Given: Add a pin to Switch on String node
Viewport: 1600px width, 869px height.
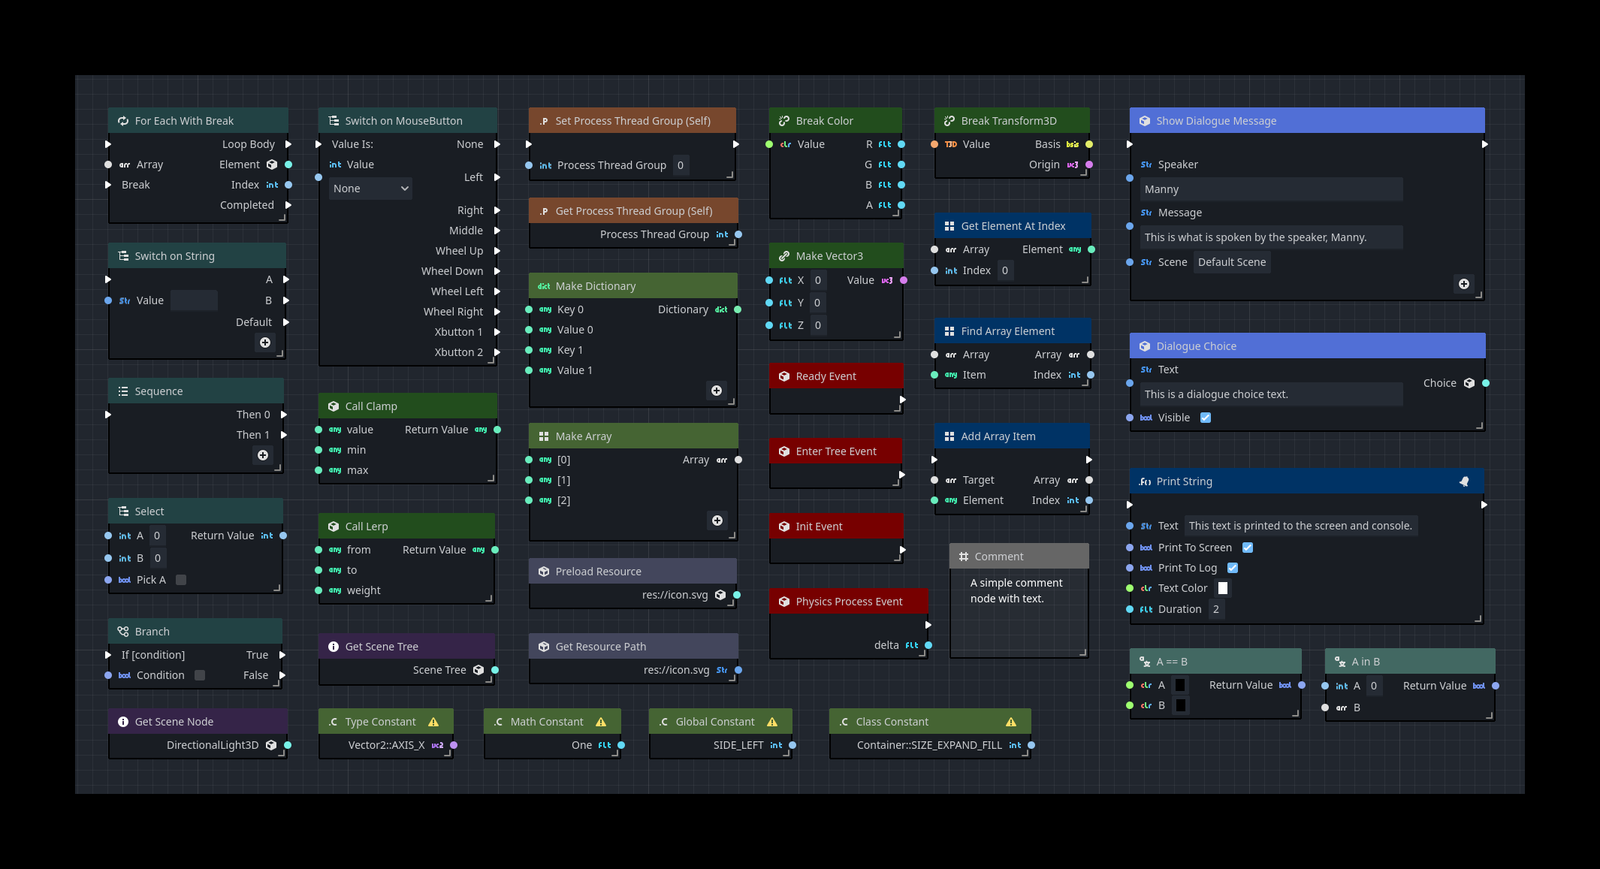Looking at the screenshot, I should pos(265,343).
